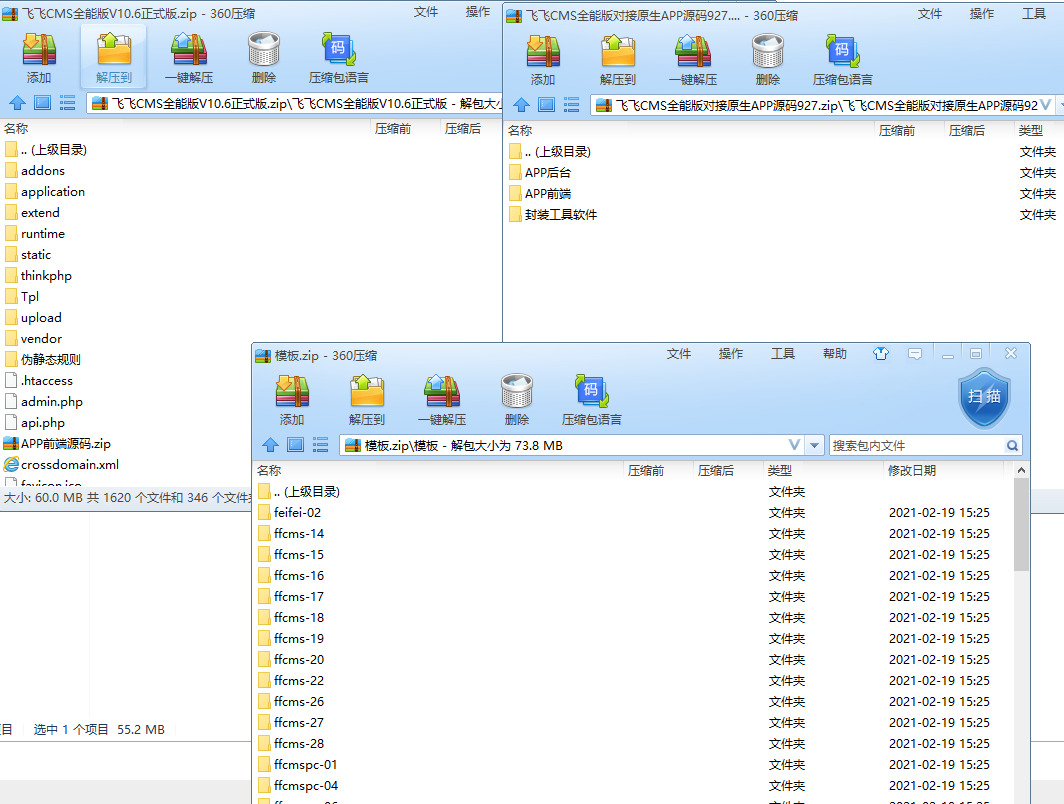Sort 模板.zip files by 修改日期 column
The image size is (1064, 804).
click(x=911, y=470)
